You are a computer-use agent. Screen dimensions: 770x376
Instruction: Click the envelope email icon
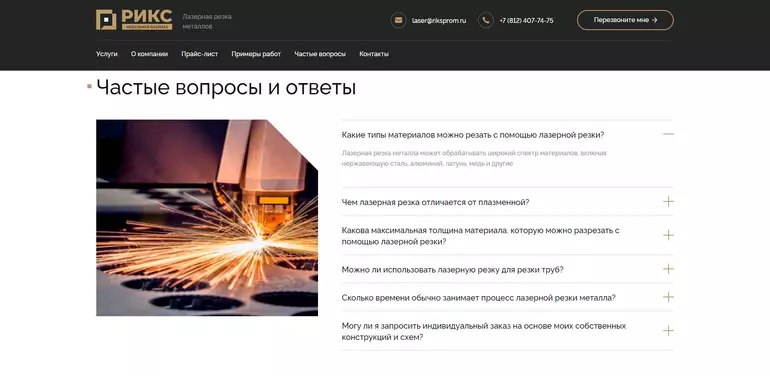point(398,20)
